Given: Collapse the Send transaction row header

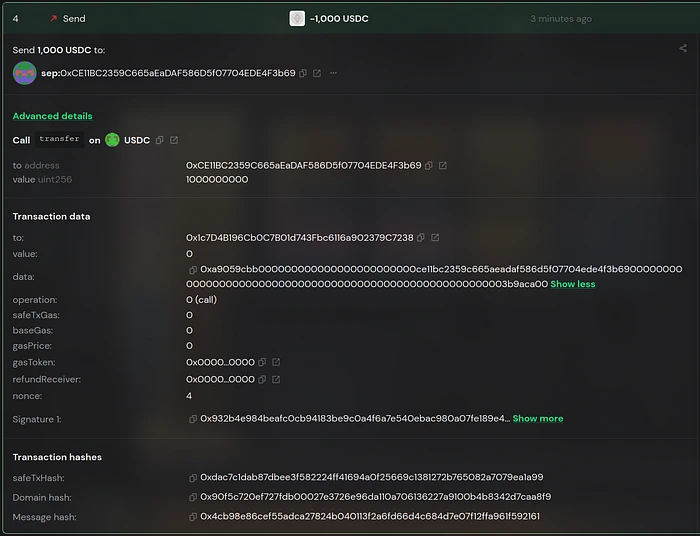Looking at the screenshot, I should (x=350, y=18).
